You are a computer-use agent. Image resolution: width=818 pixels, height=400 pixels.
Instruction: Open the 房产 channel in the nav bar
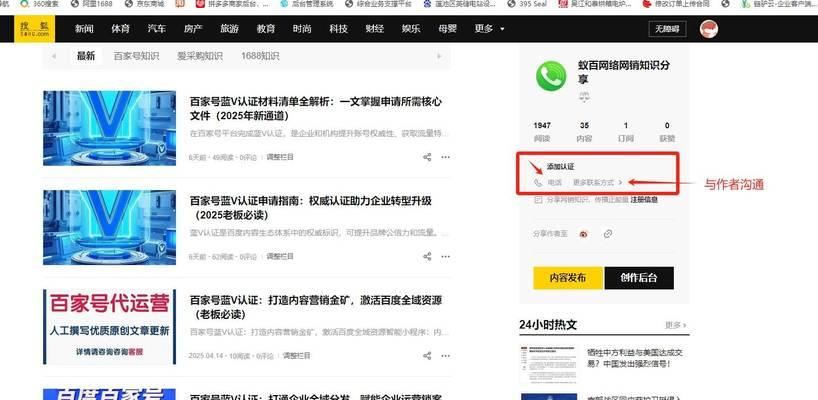click(x=193, y=29)
